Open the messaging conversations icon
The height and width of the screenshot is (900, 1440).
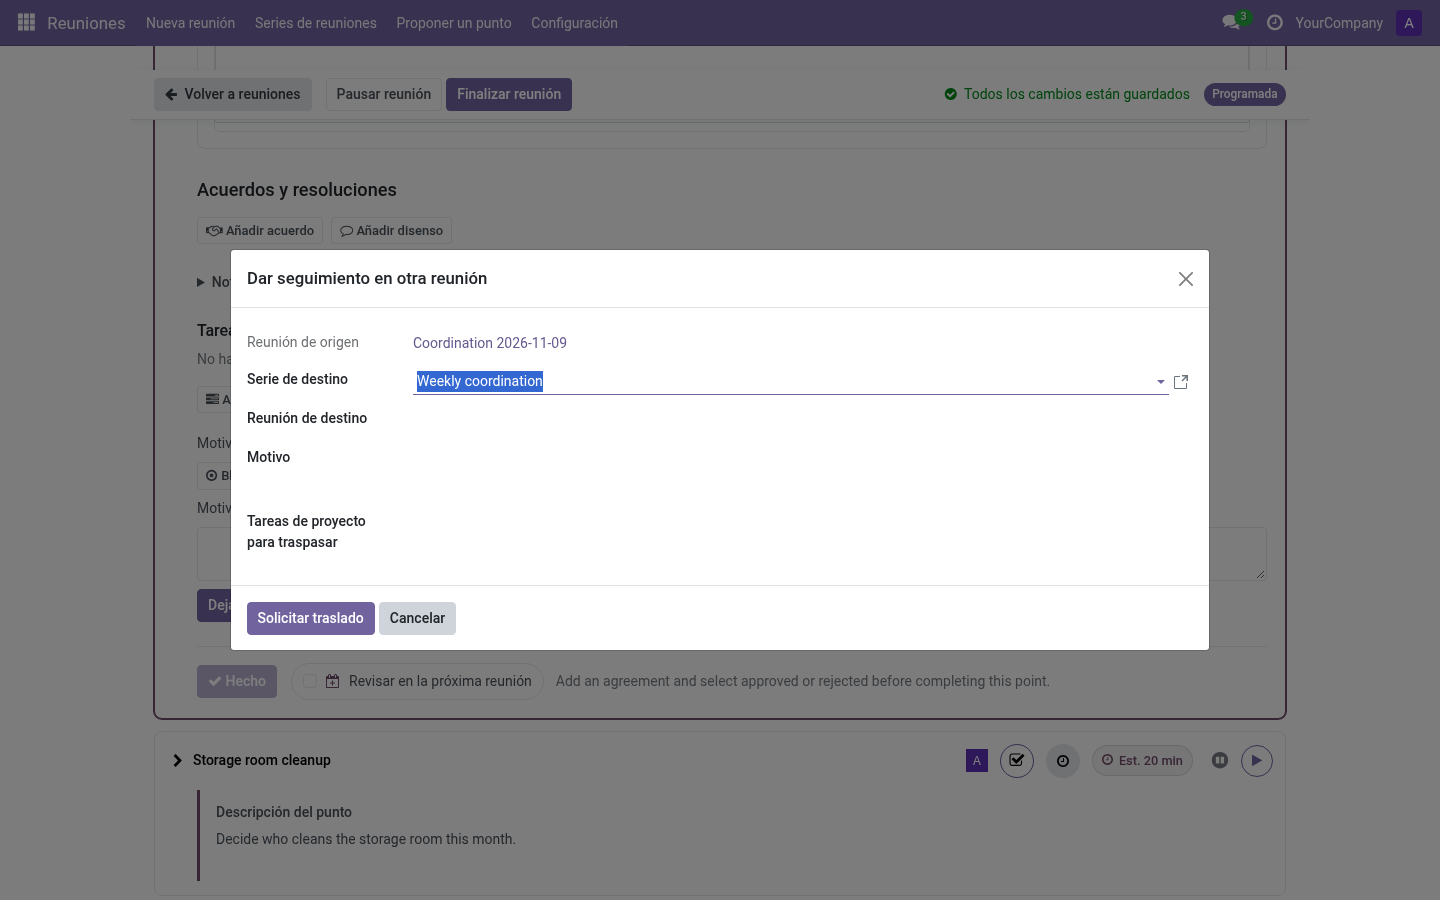click(1231, 22)
